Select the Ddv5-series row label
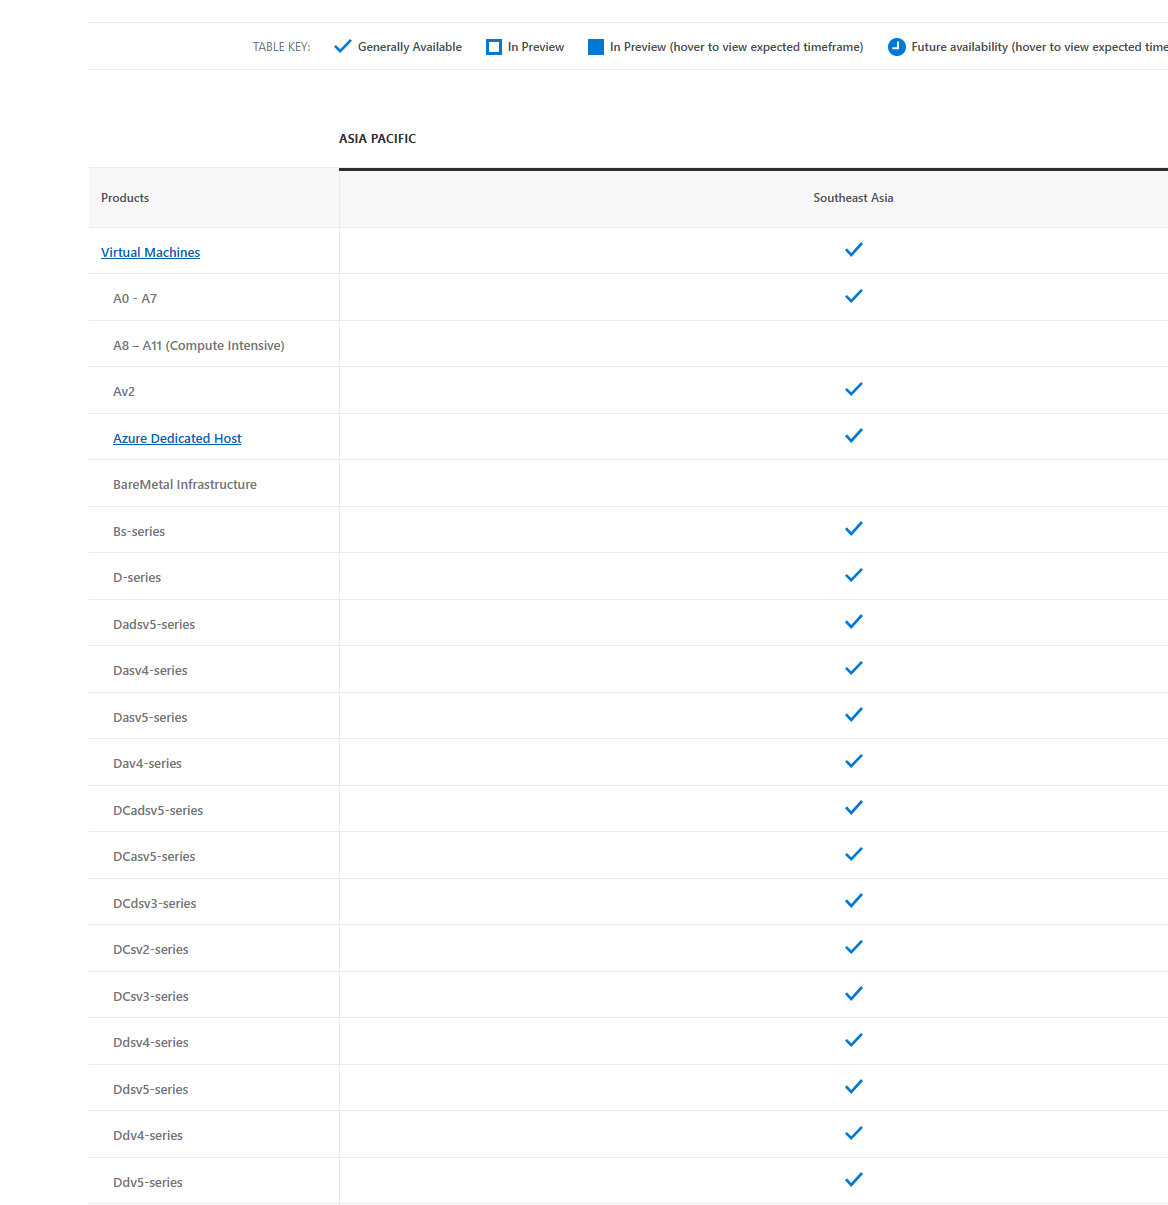The width and height of the screenshot is (1168, 1205). (x=148, y=1183)
